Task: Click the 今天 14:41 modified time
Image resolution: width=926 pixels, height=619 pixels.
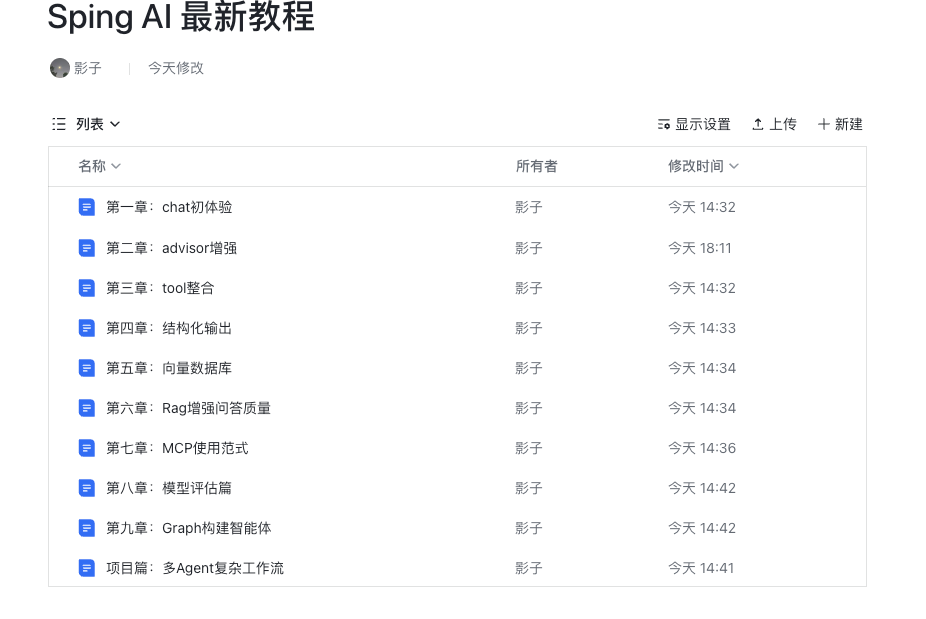Action: [x=701, y=568]
